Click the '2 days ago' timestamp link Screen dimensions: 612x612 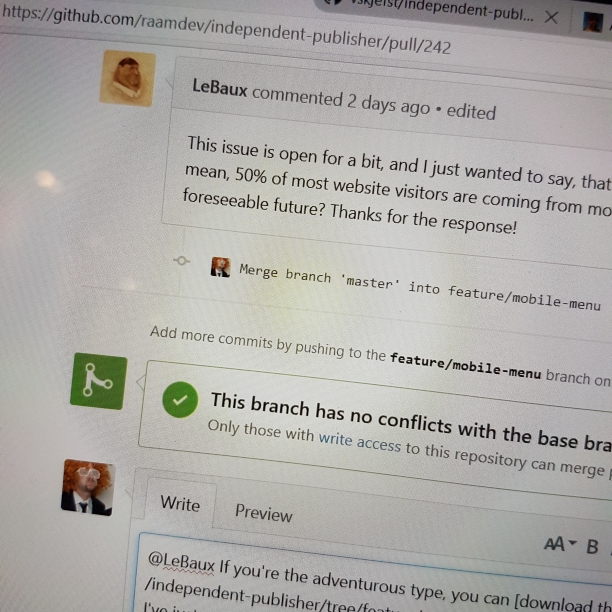[x=389, y=103]
